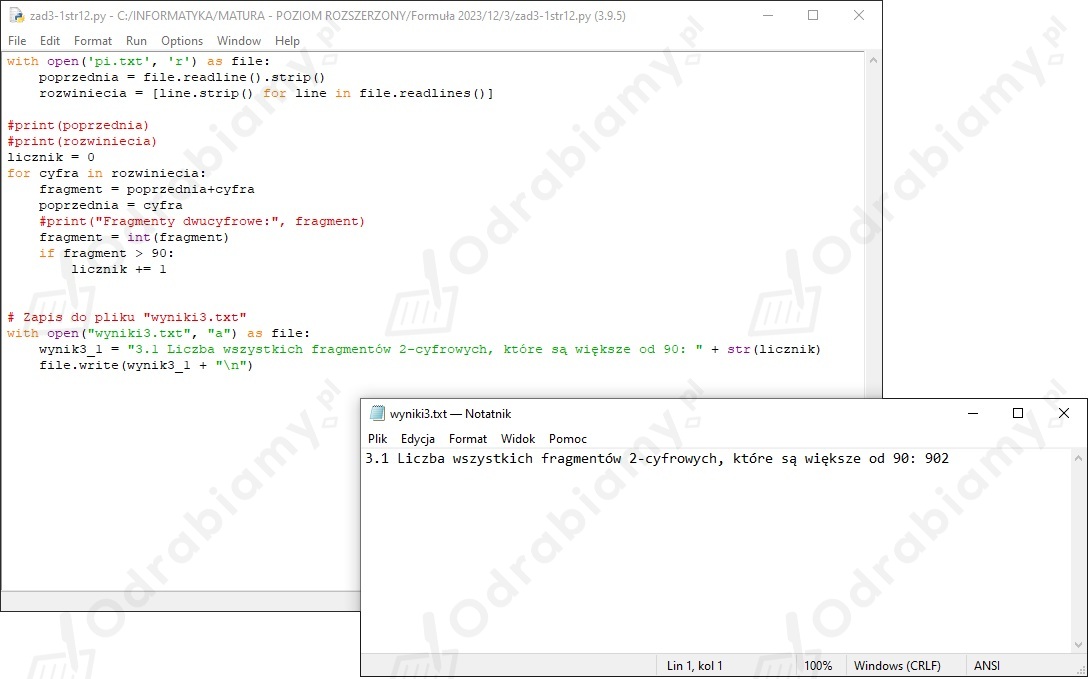
Task: Open the Widok menu
Action: [x=518, y=439]
